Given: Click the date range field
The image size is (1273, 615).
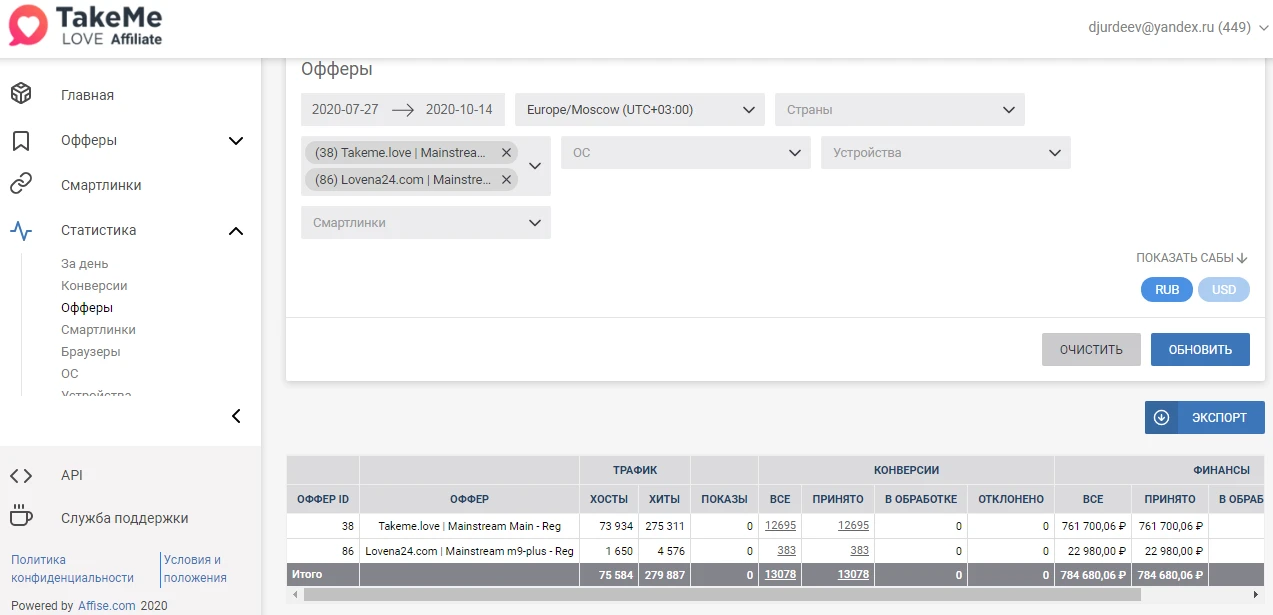Looking at the screenshot, I should coord(403,110).
